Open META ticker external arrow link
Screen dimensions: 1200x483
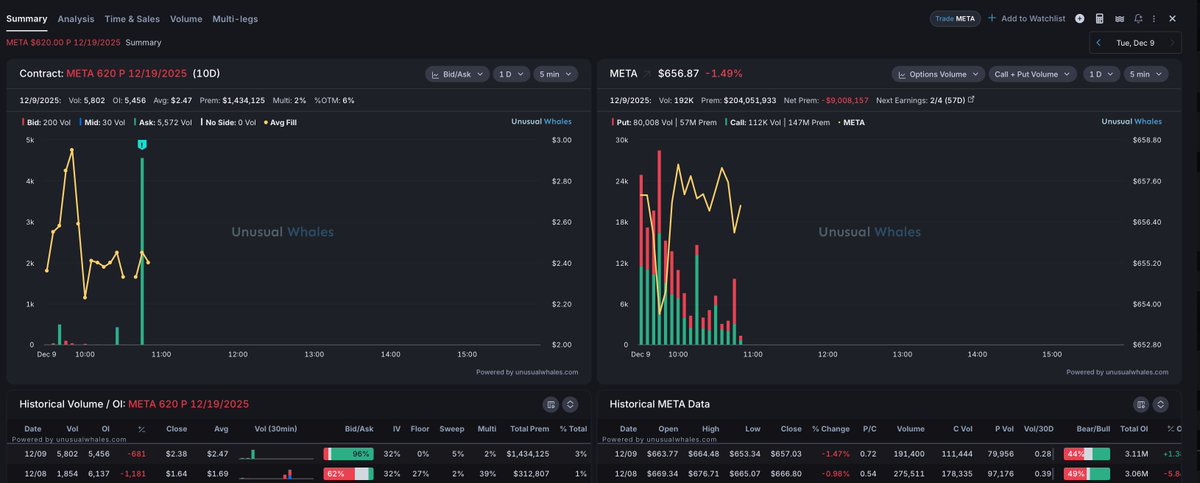point(646,74)
